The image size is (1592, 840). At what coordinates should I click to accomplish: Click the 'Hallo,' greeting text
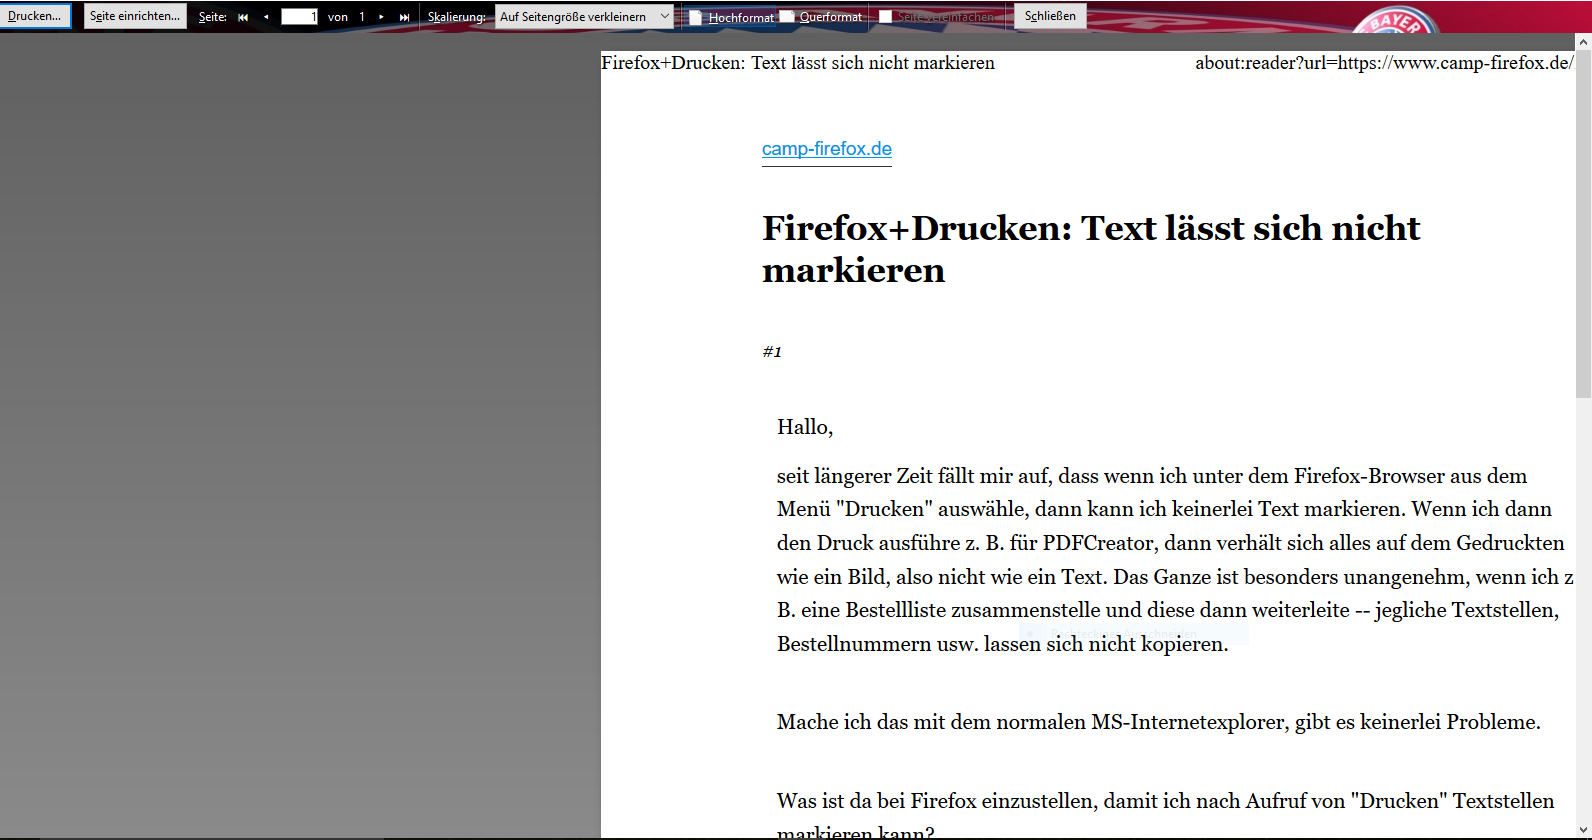[805, 427]
